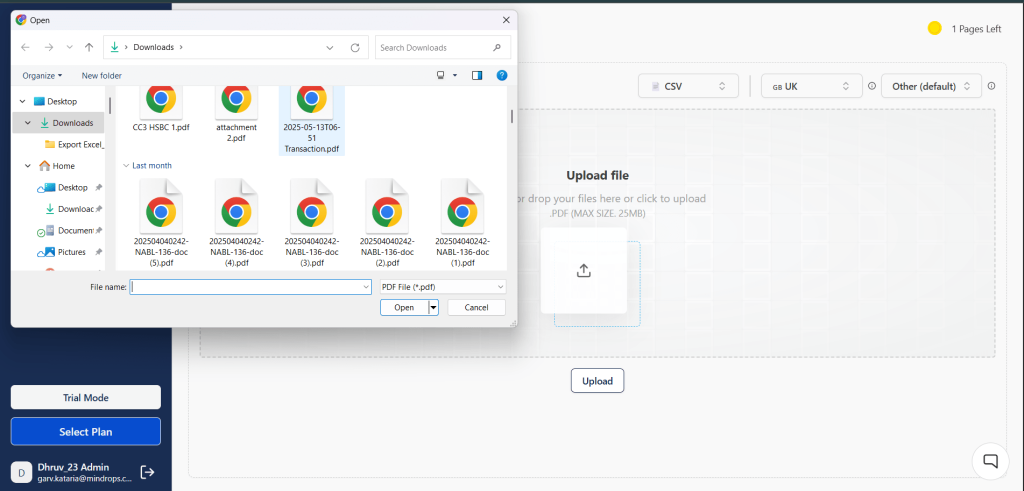1024x491 pixels.
Task: Open the Other (default) dropdown
Action: click(x=931, y=86)
